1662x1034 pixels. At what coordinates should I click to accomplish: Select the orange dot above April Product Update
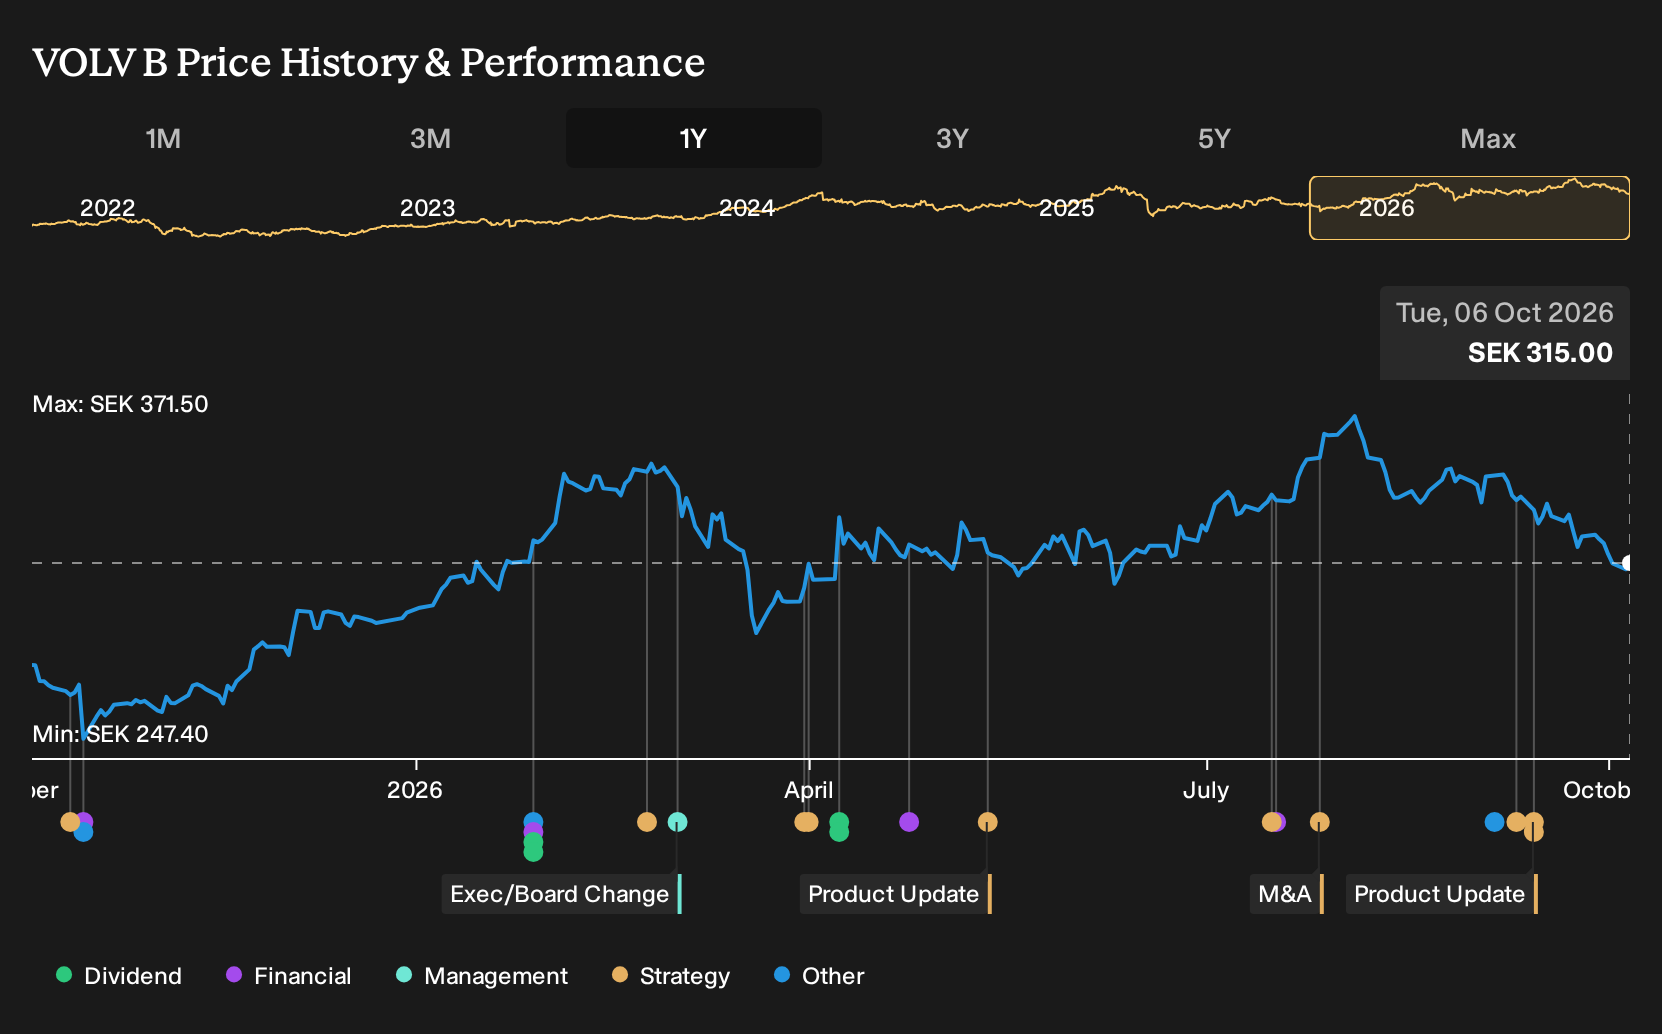point(987,822)
